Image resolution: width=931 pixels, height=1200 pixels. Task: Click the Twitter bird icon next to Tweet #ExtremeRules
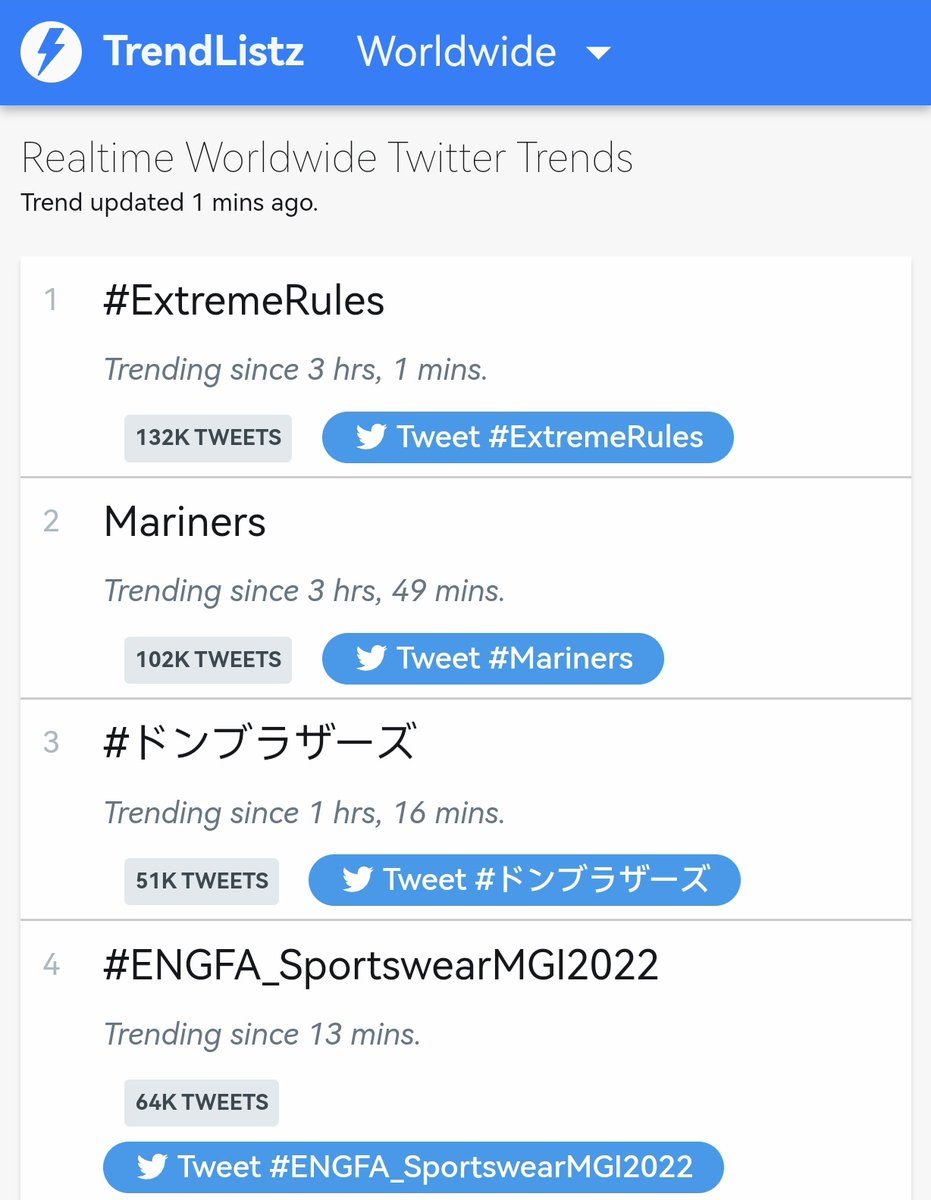coord(371,437)
